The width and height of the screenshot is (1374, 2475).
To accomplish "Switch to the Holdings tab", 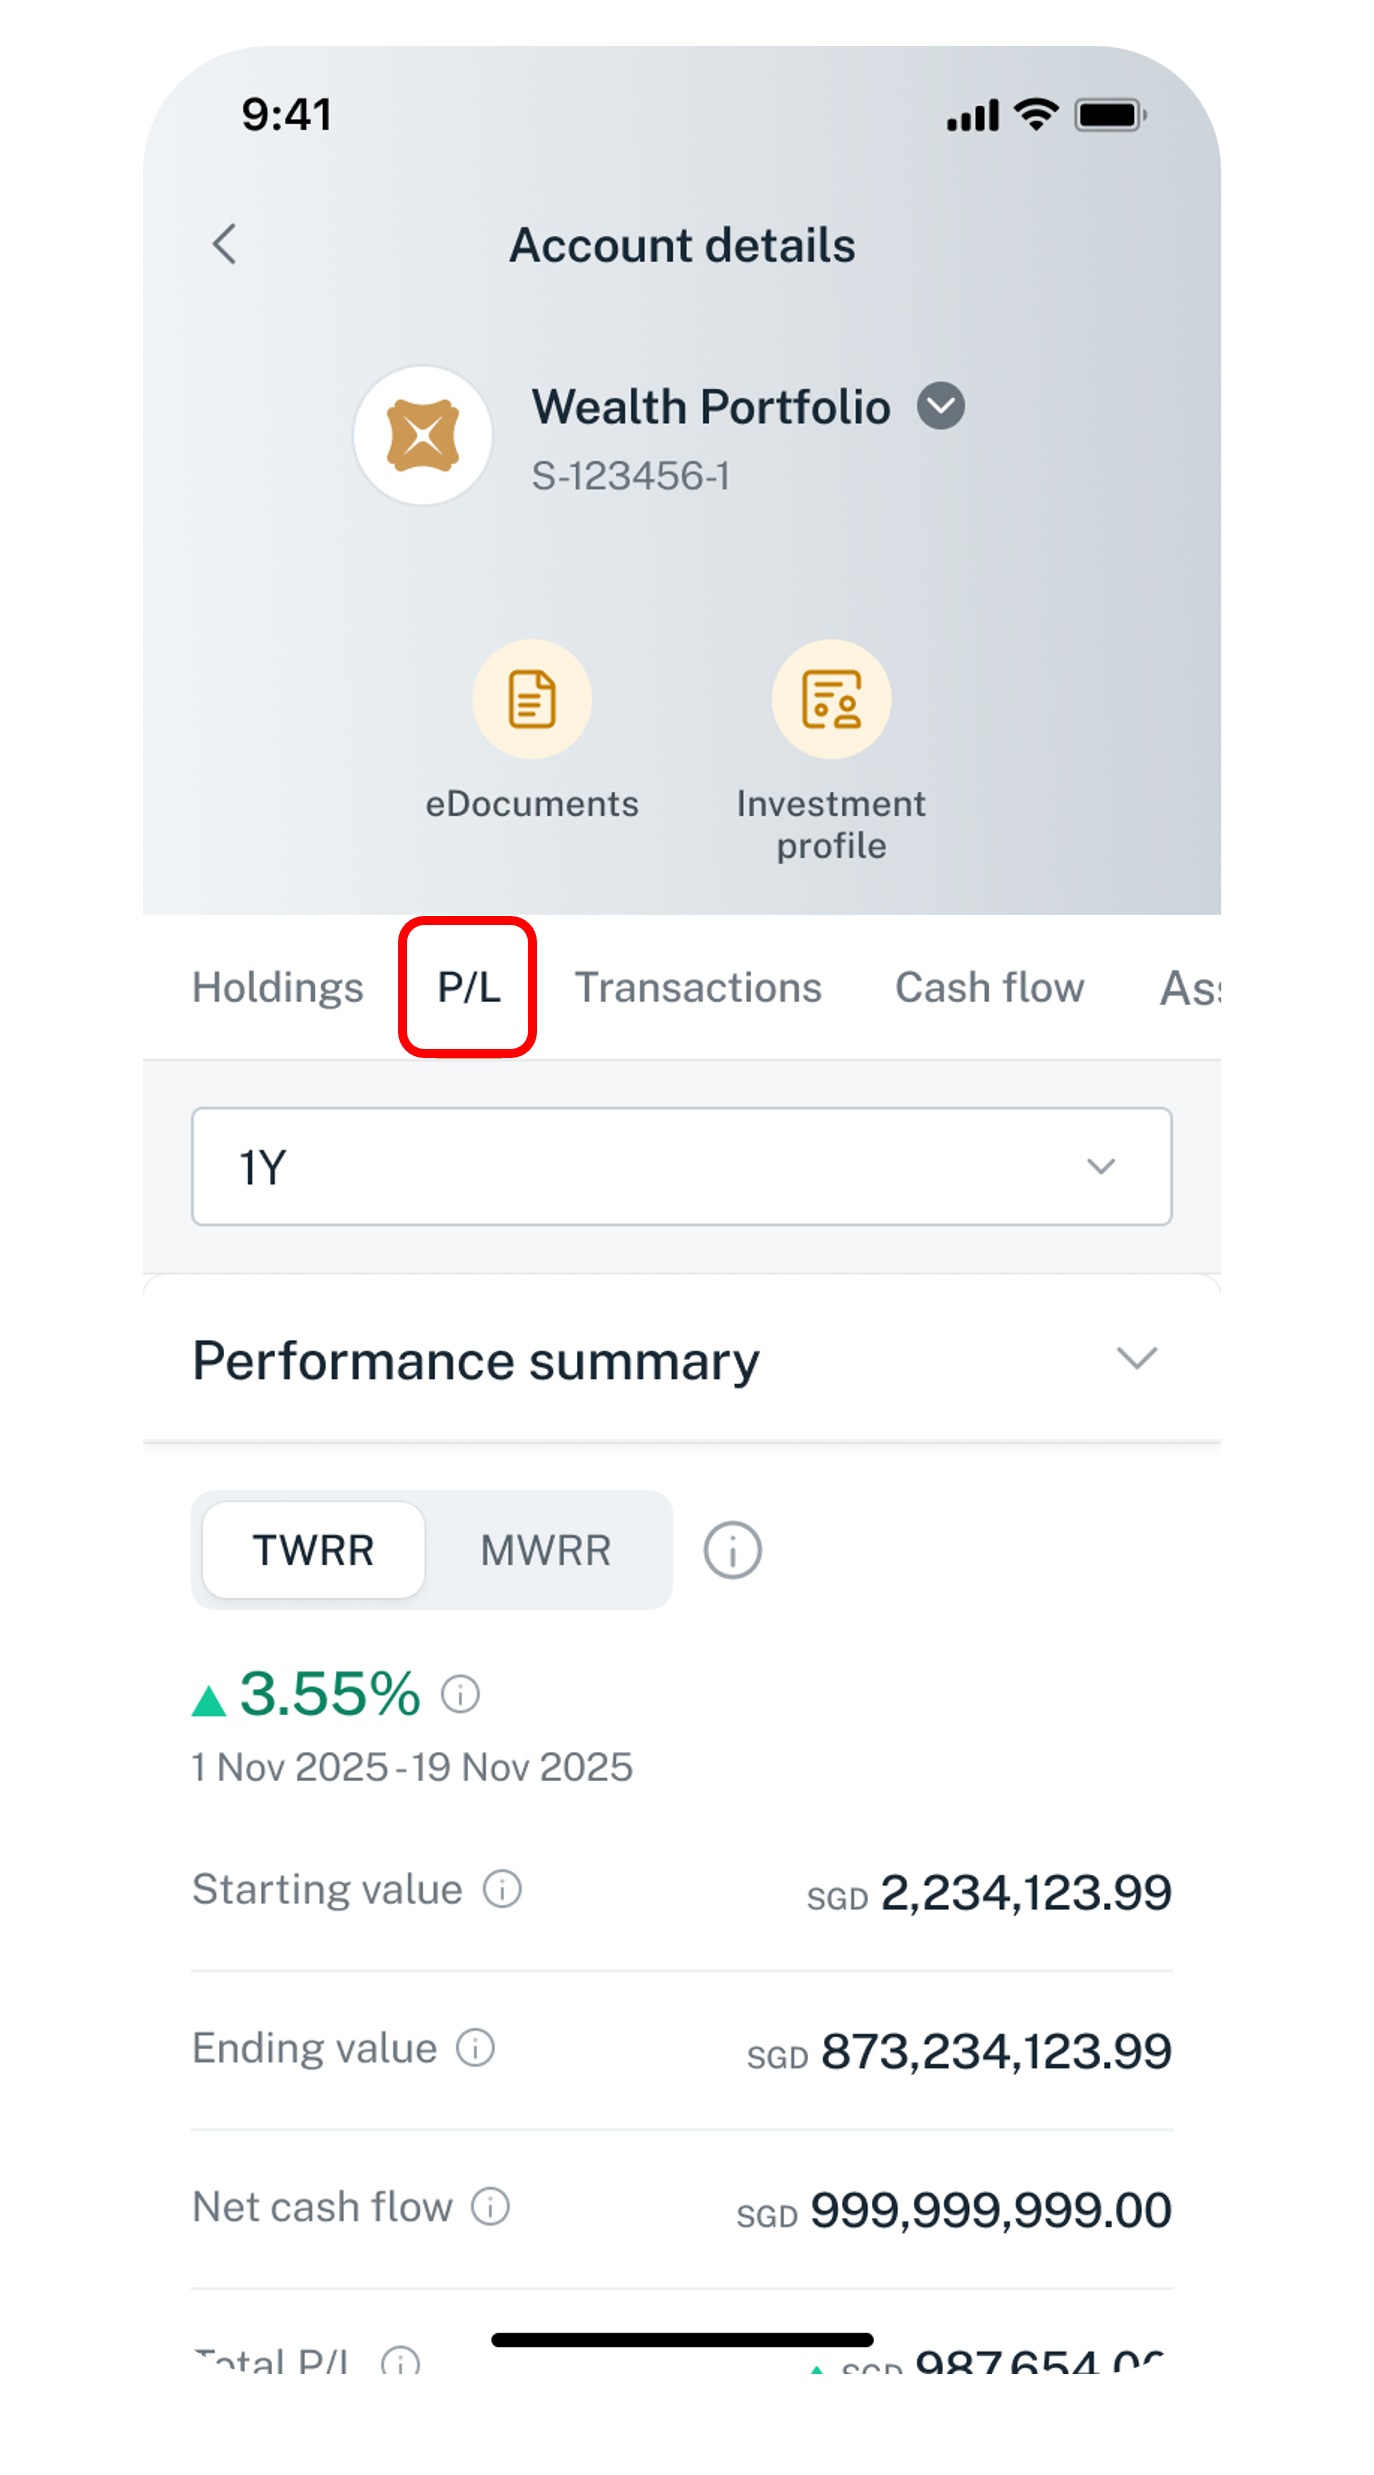I will pyautogui.click(x=278, y=987).
